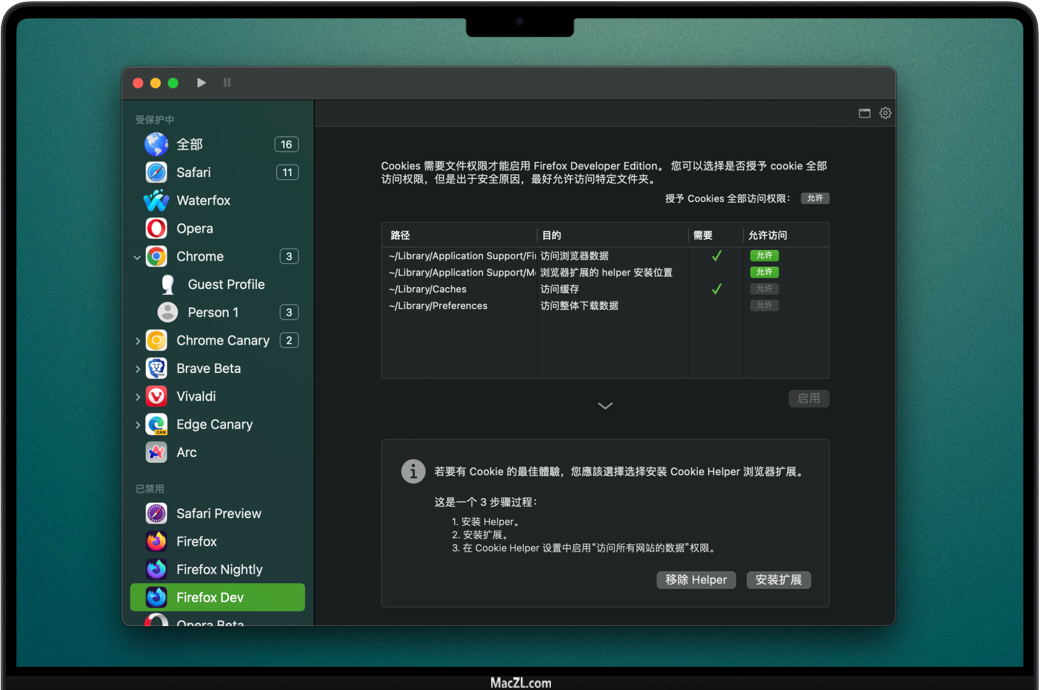The height and width of the screenshot is (690, 1040).
Task: Collapse the Chrome profiles tree
Action: [137, 257]
